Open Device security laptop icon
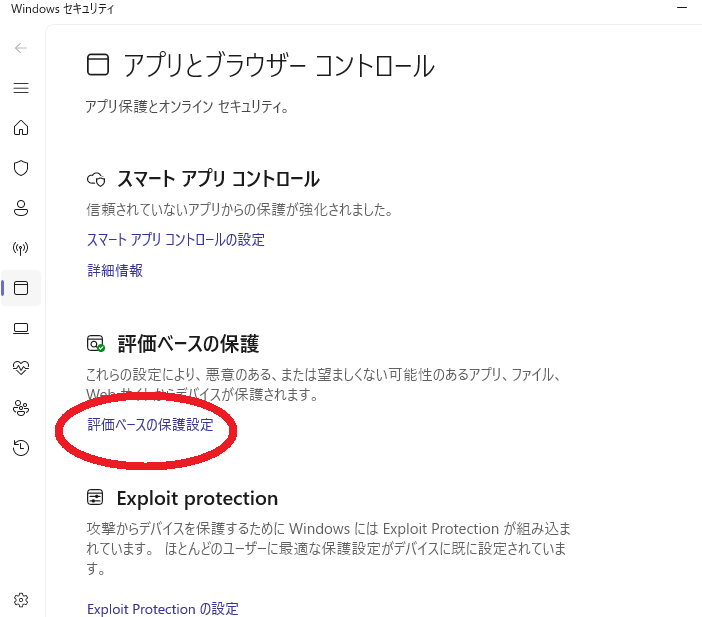This screenshot has width=702, height=617. 21,328
